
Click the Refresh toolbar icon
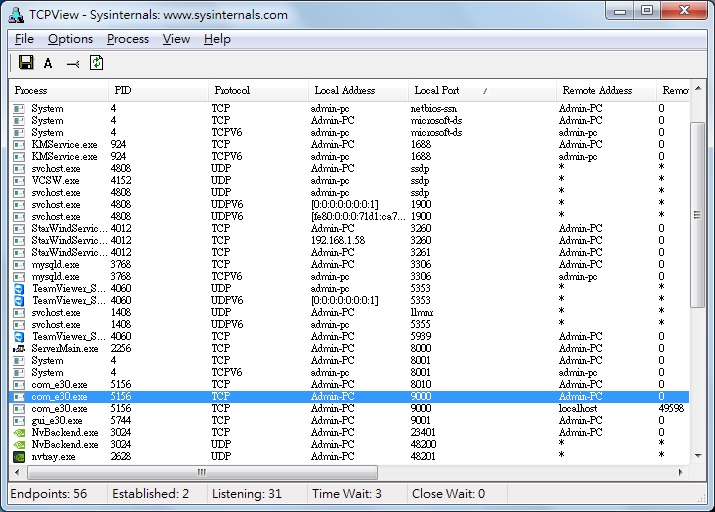pyautogui.click(x=96, y=63)
